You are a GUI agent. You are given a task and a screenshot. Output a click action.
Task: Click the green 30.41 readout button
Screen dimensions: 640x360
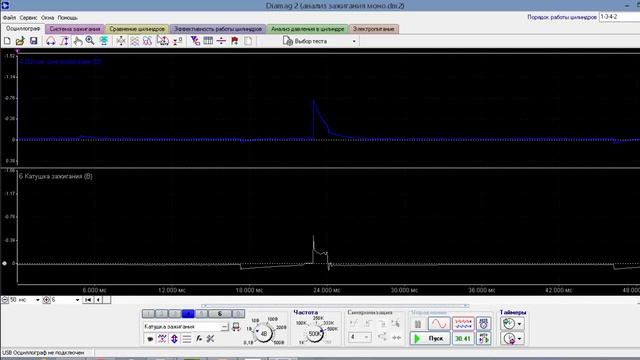[x=463, y=338]
